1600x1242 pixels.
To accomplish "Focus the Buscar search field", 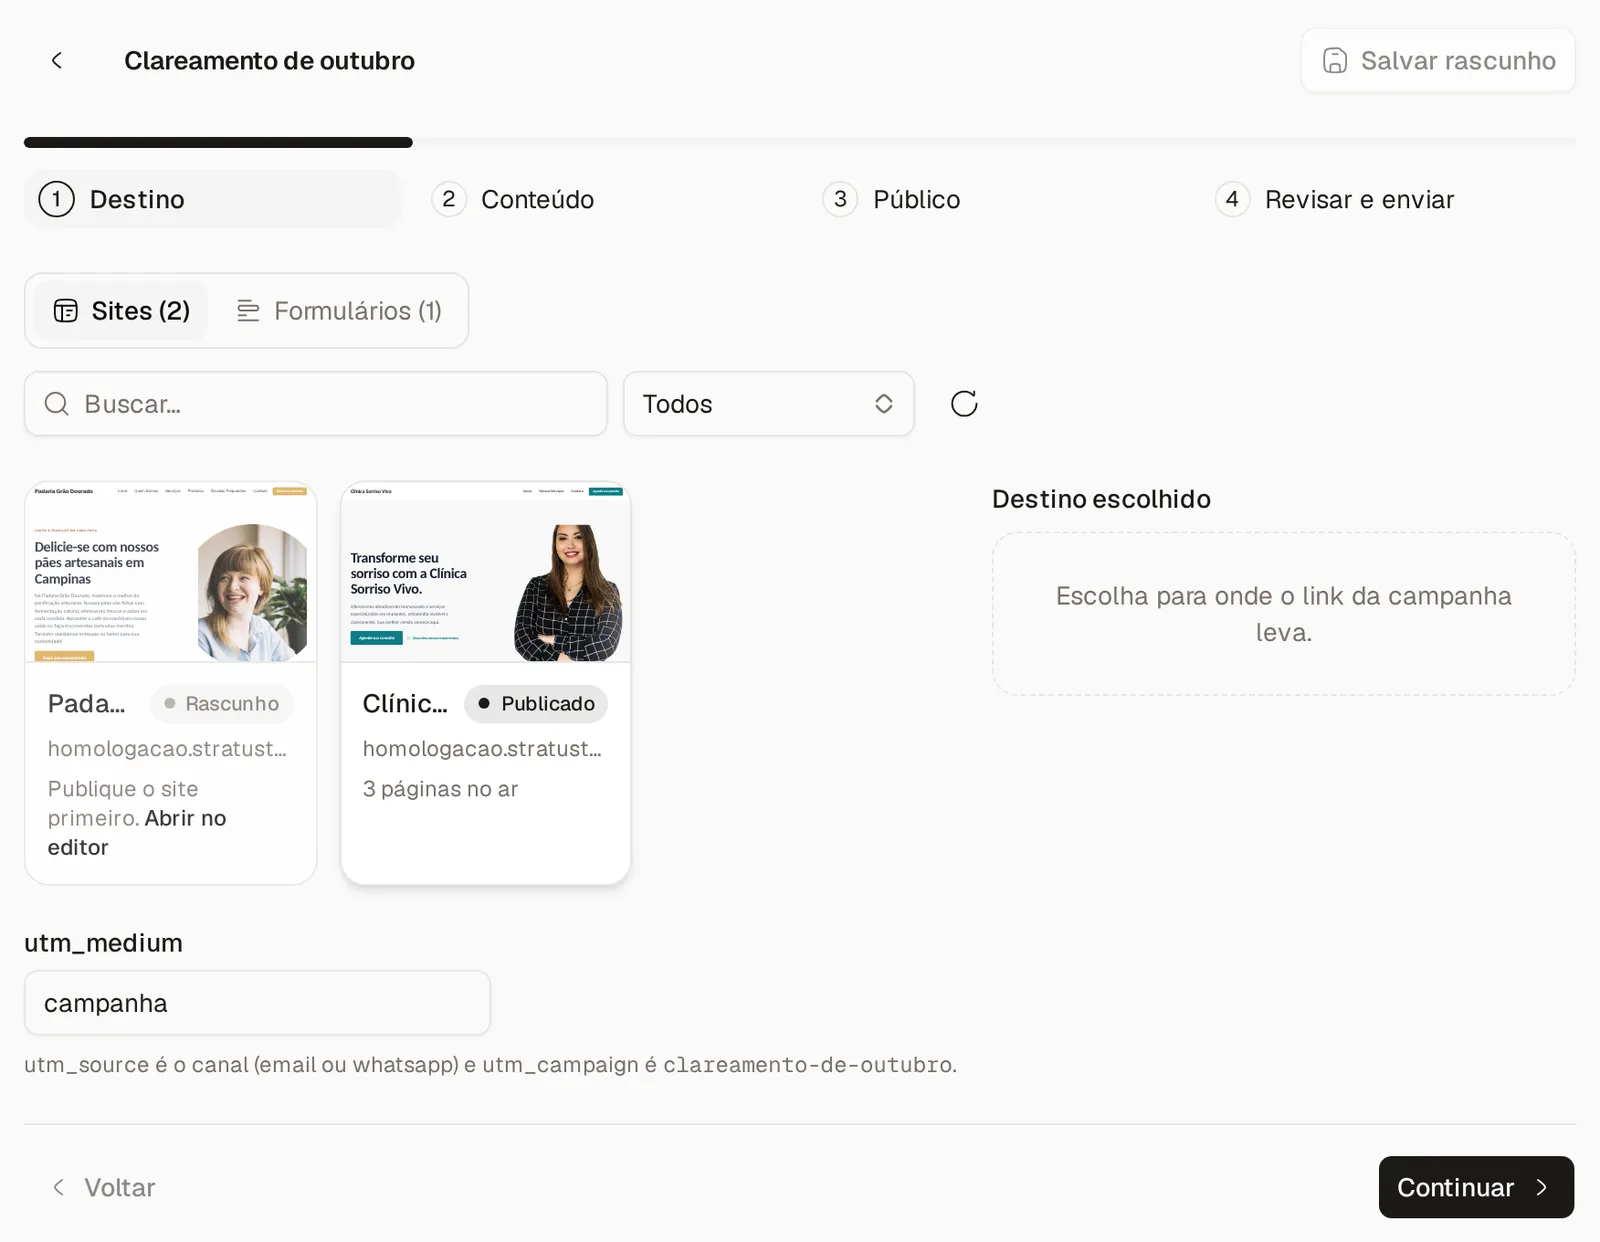I will click(316, 404).
